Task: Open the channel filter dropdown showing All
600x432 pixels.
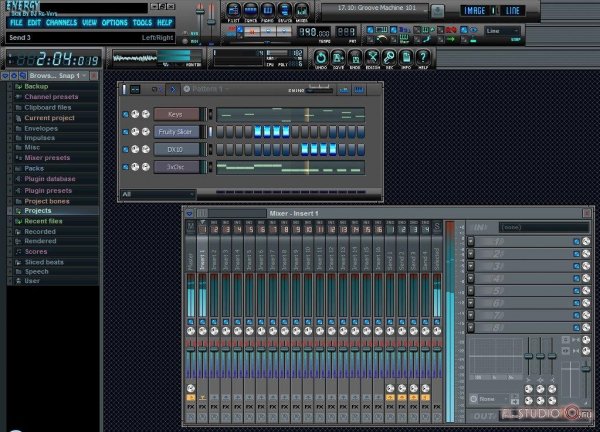Action: tap(158, 194)
